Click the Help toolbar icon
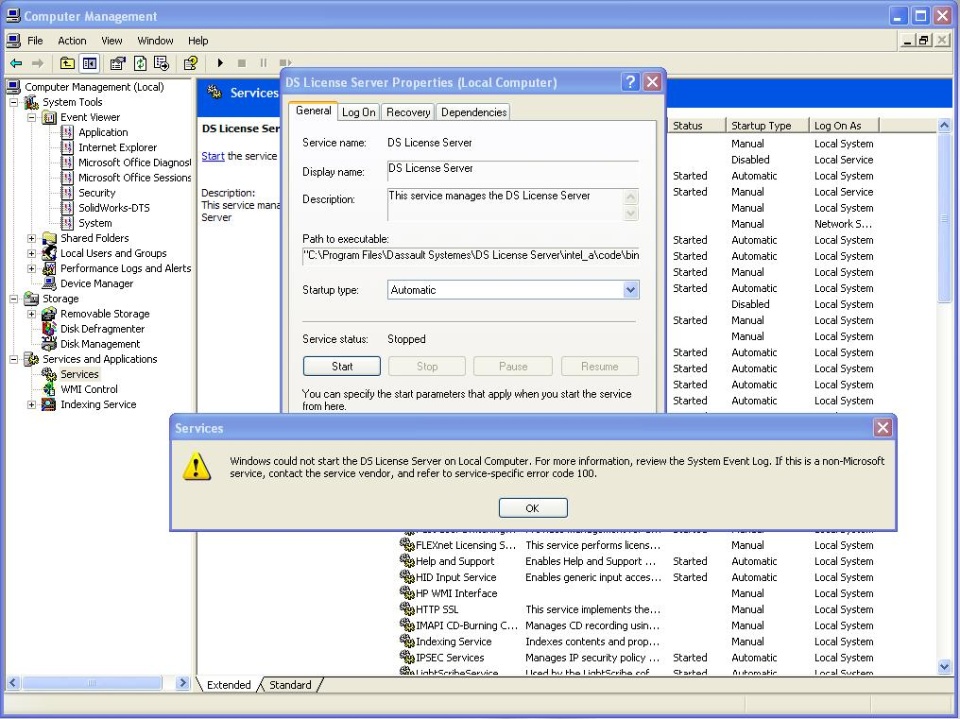The image size is (960, 719). [190, 63]
